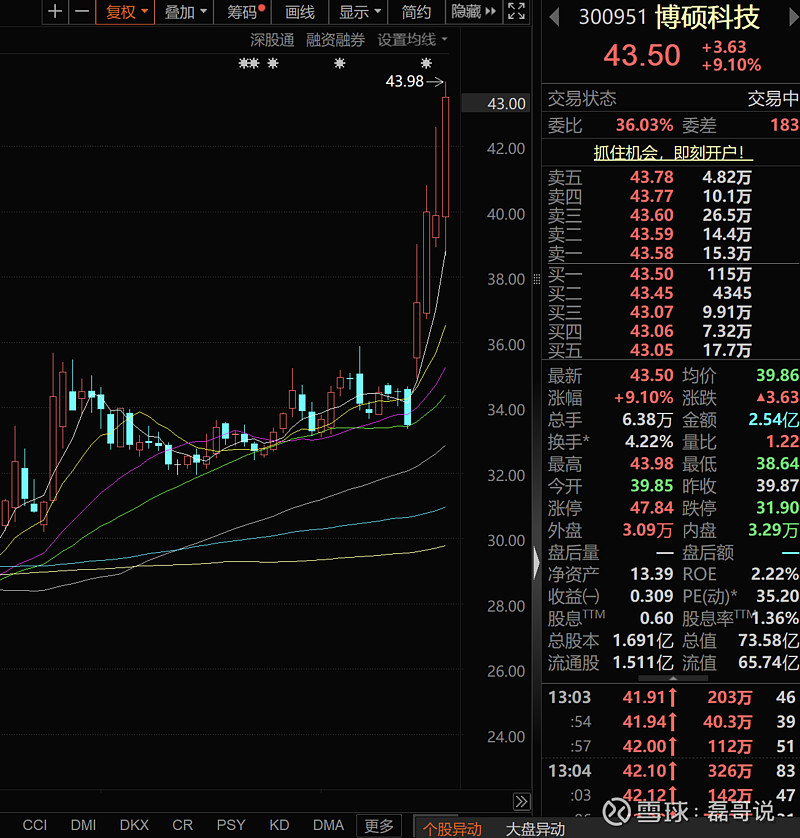
Task: Open the double-star event marker
Action: coord(248,64)
